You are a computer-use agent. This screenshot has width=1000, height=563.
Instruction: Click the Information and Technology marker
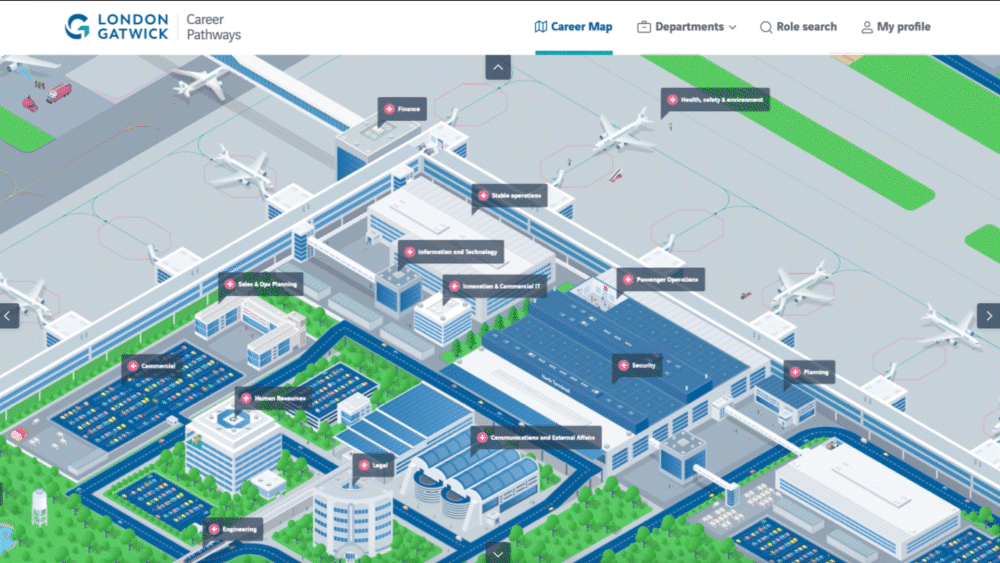[450, 252]
